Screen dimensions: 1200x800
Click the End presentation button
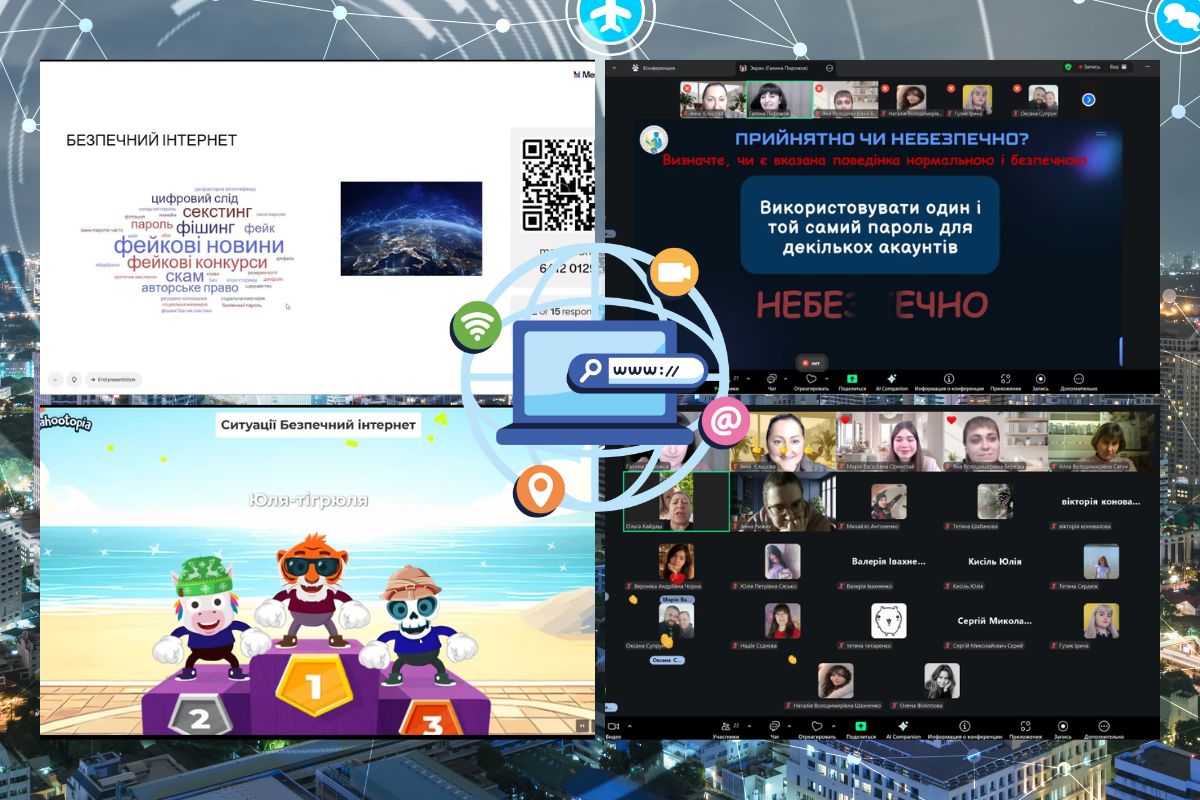(115, 379)
